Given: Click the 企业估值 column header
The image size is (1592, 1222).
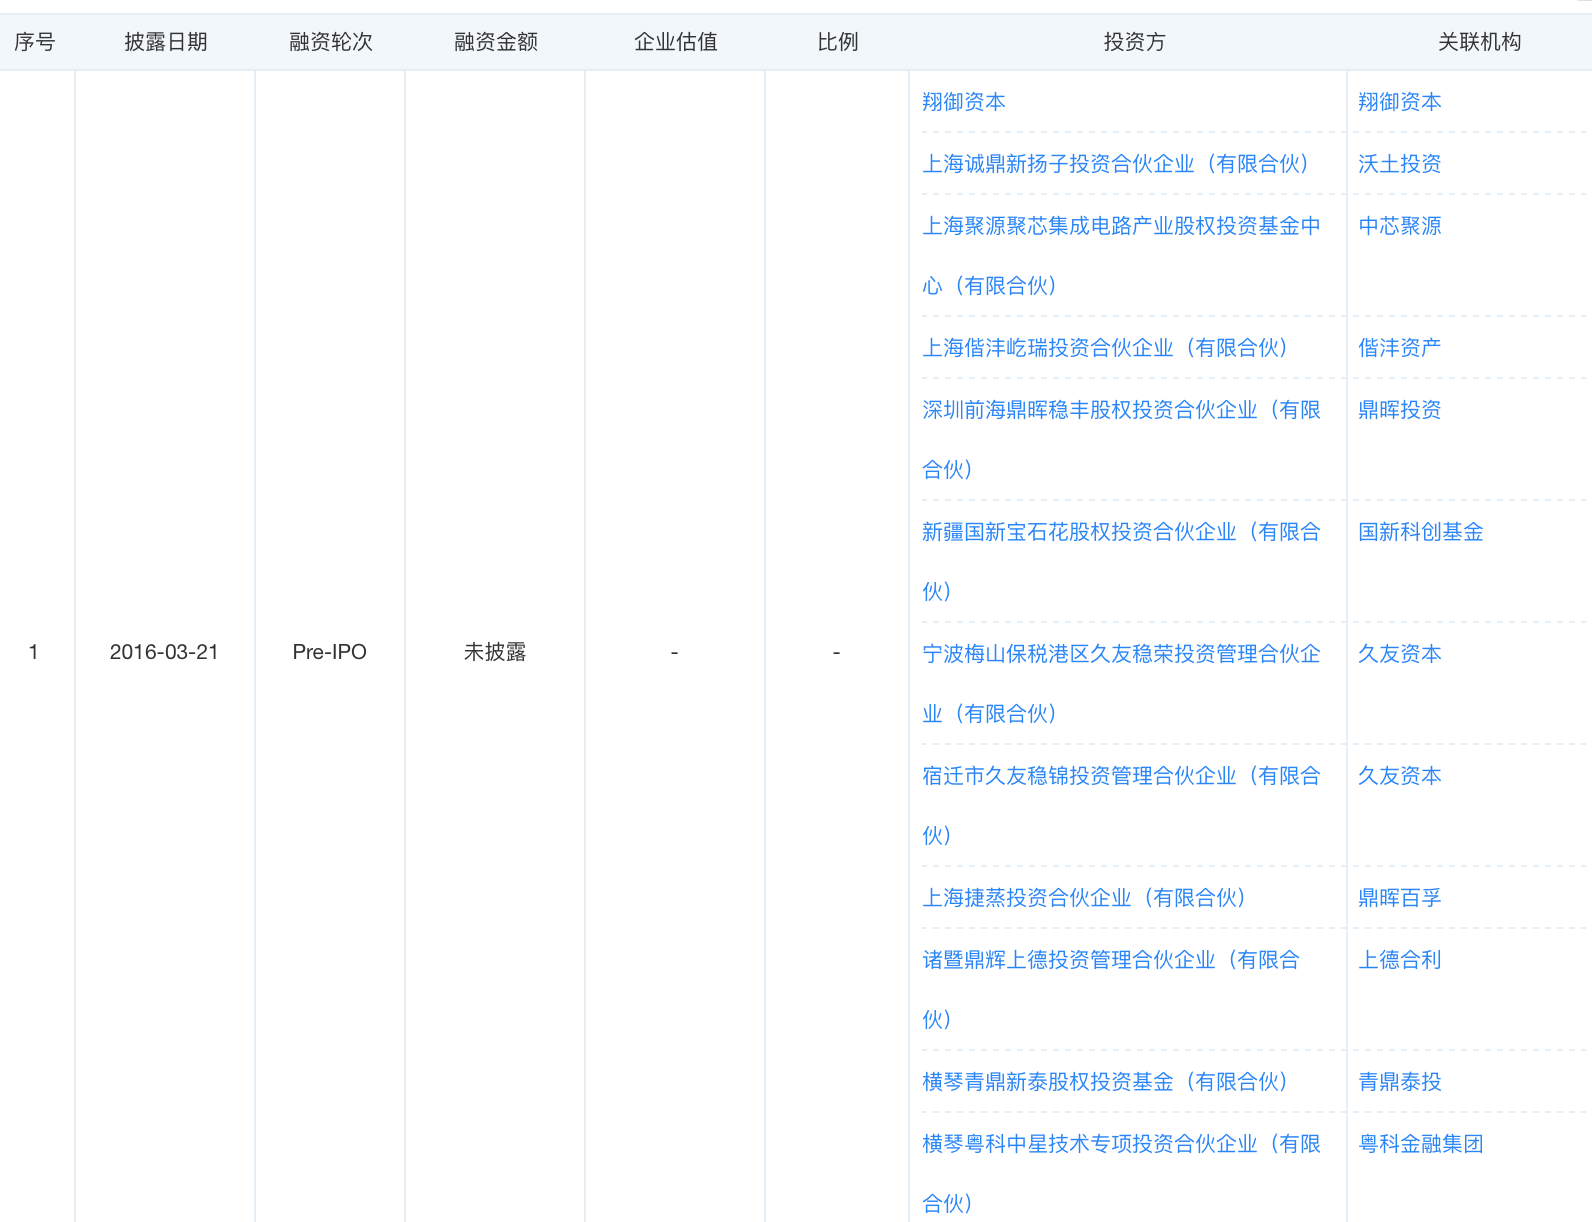Looking at the screenshot, I should pos(675,42).
